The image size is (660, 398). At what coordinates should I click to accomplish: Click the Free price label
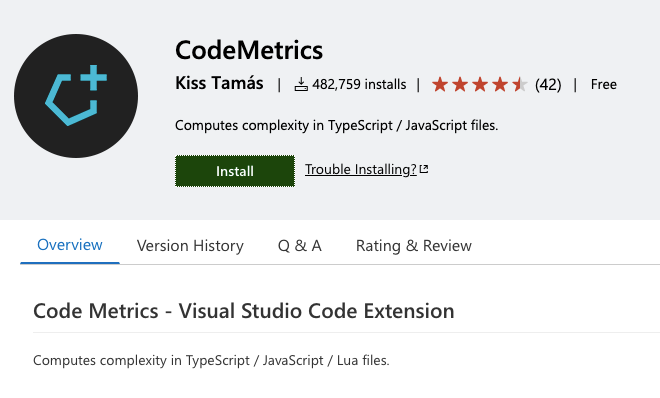tap(604, 84)
